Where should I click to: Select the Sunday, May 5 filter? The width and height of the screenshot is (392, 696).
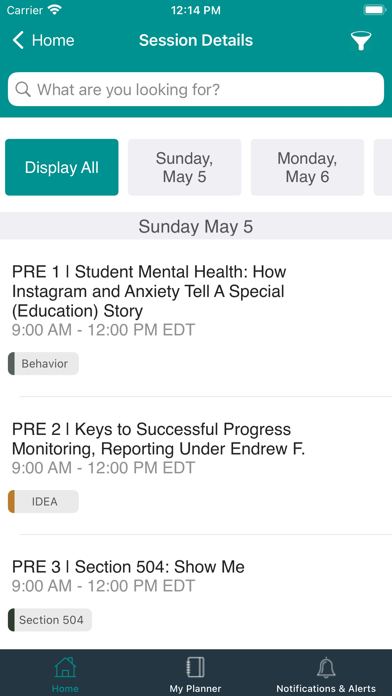click(x=185, y=167)
